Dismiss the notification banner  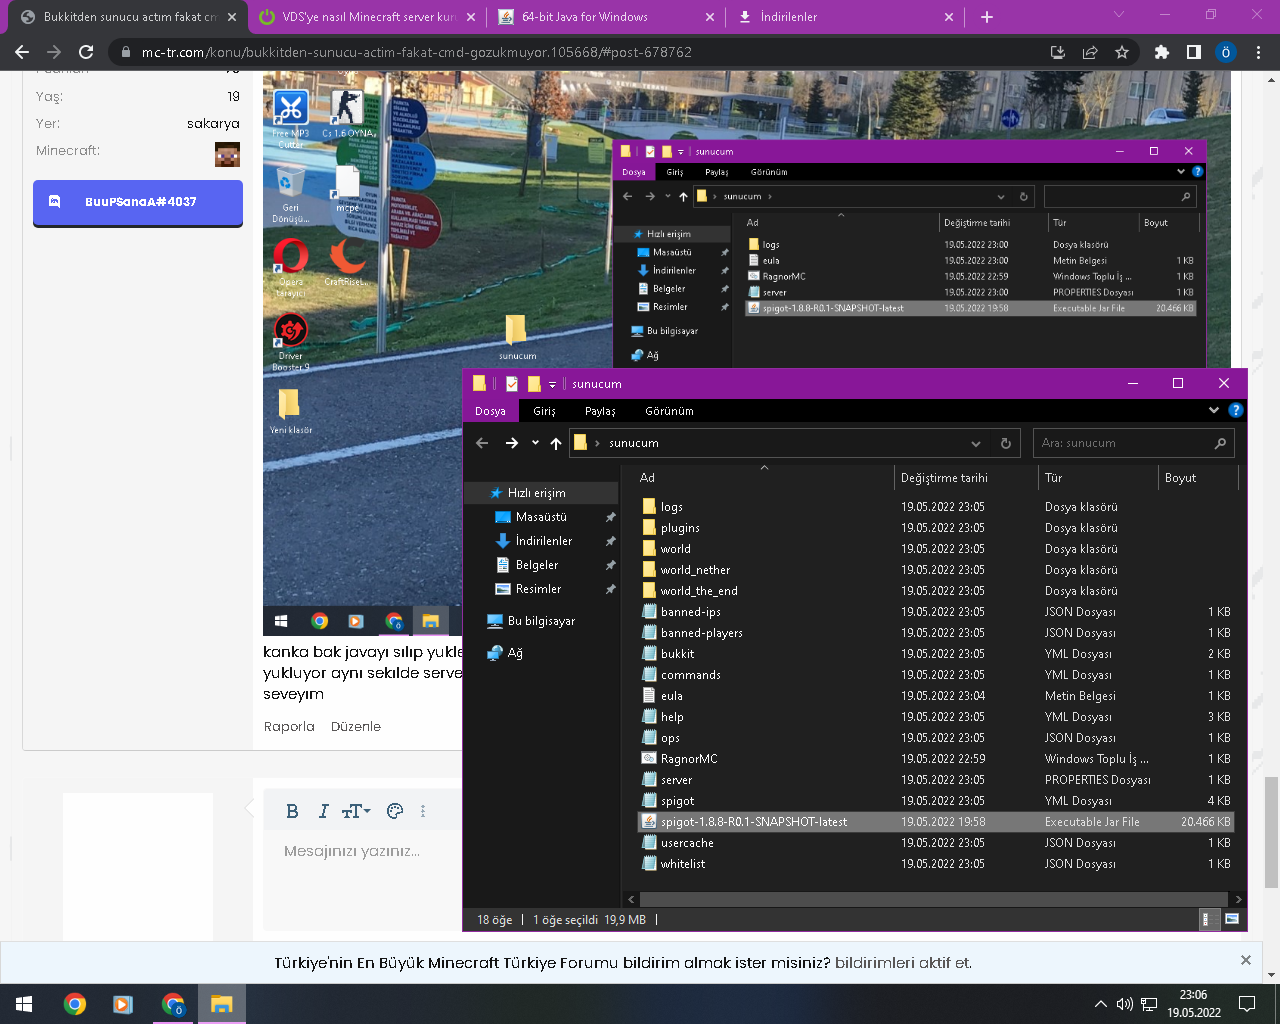click(1246, 960)
